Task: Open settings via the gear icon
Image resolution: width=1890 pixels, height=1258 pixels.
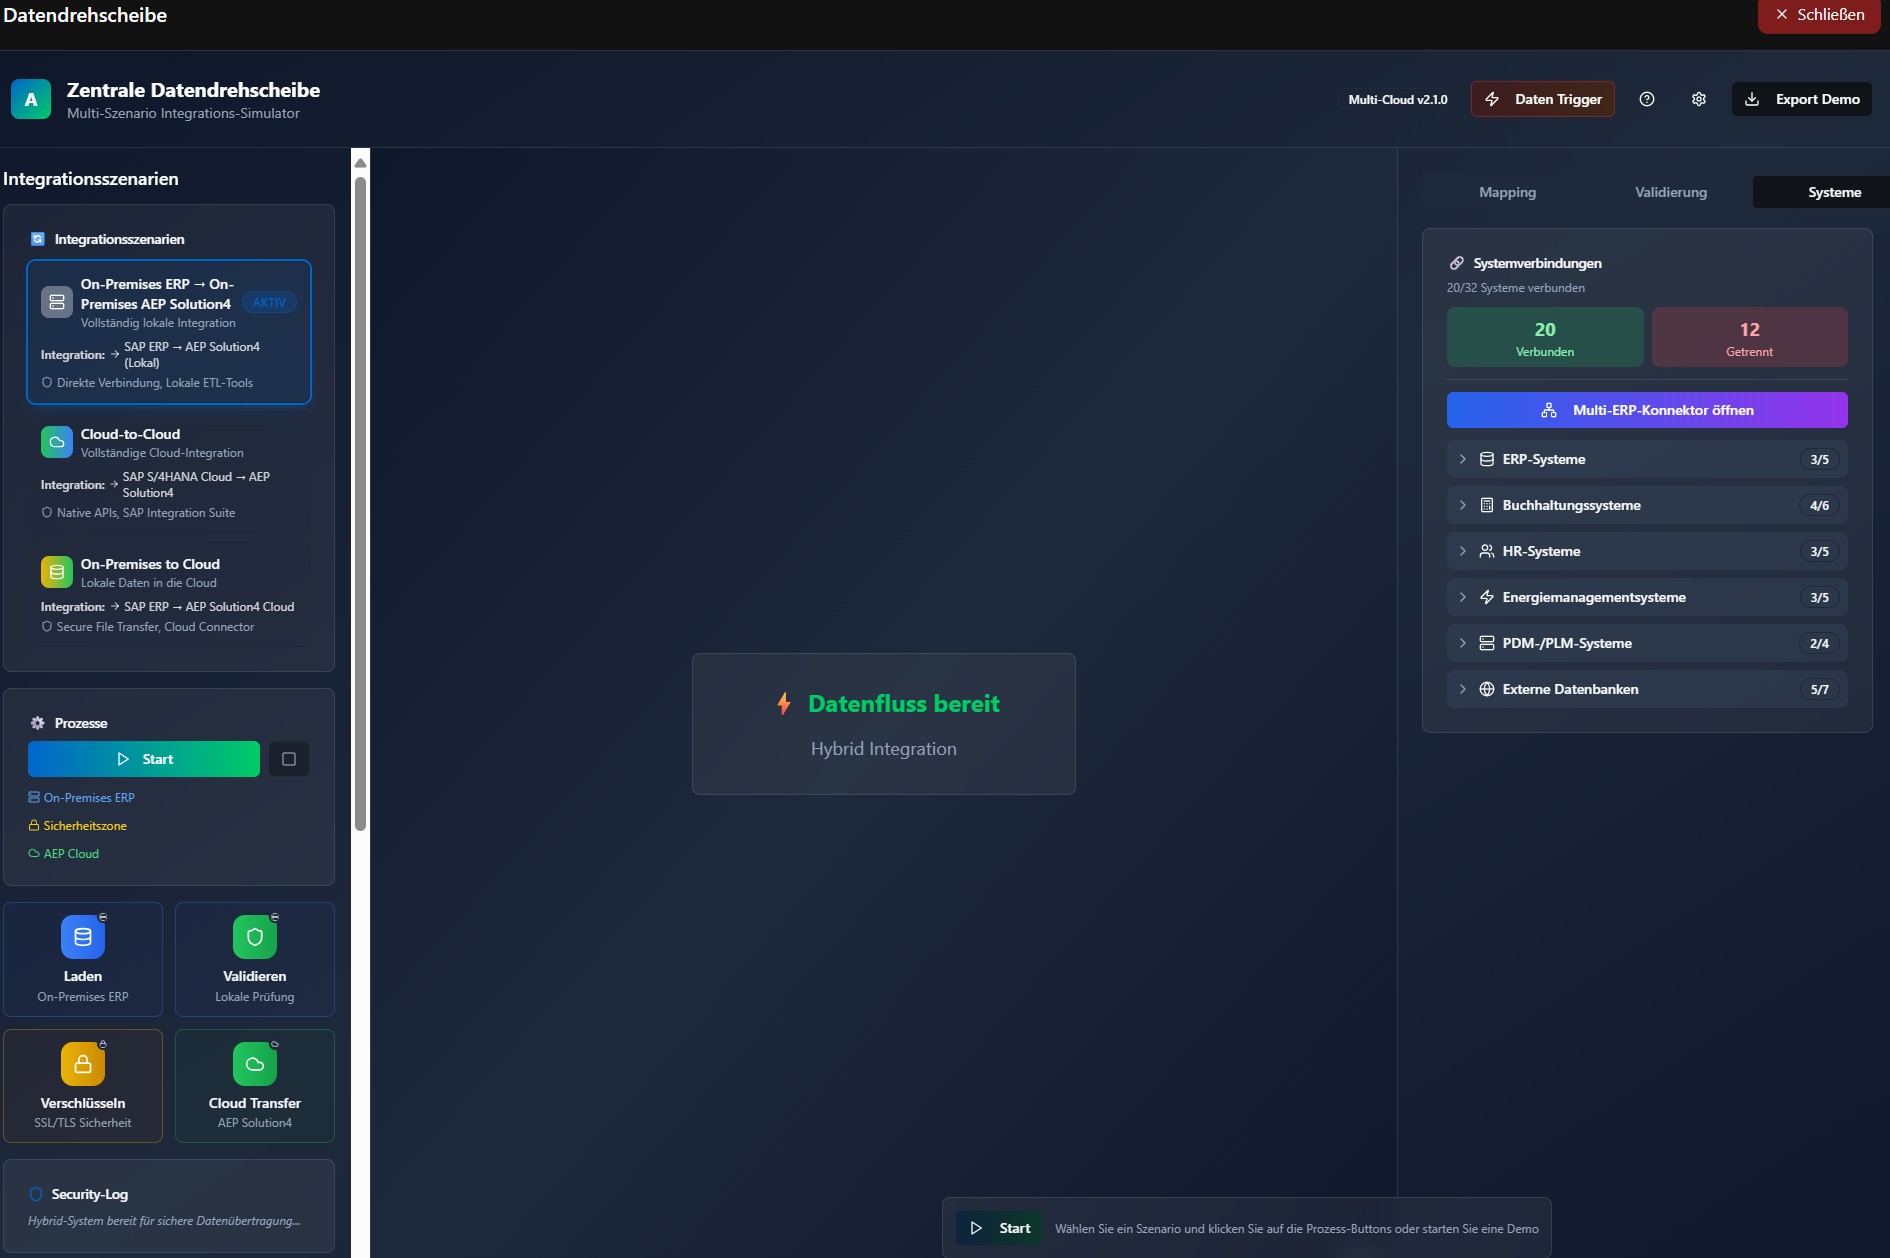Action: (1698, 99)
